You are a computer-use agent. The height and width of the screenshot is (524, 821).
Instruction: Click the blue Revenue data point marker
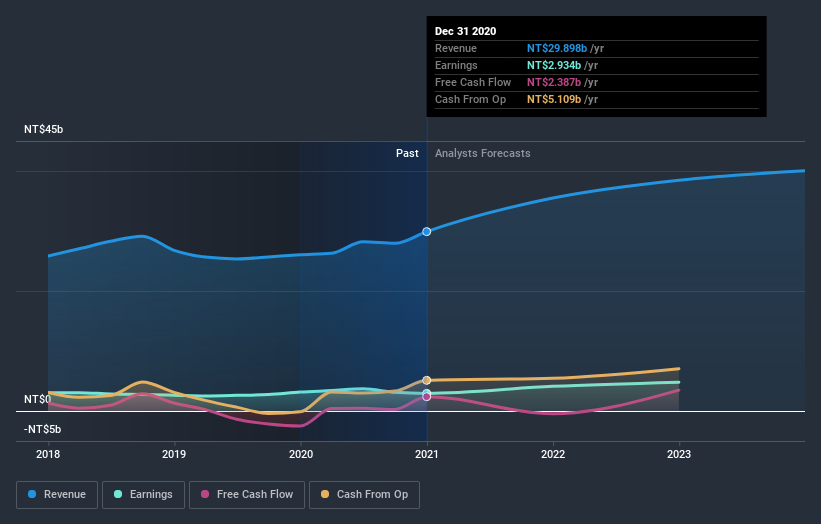click(427, 231)
